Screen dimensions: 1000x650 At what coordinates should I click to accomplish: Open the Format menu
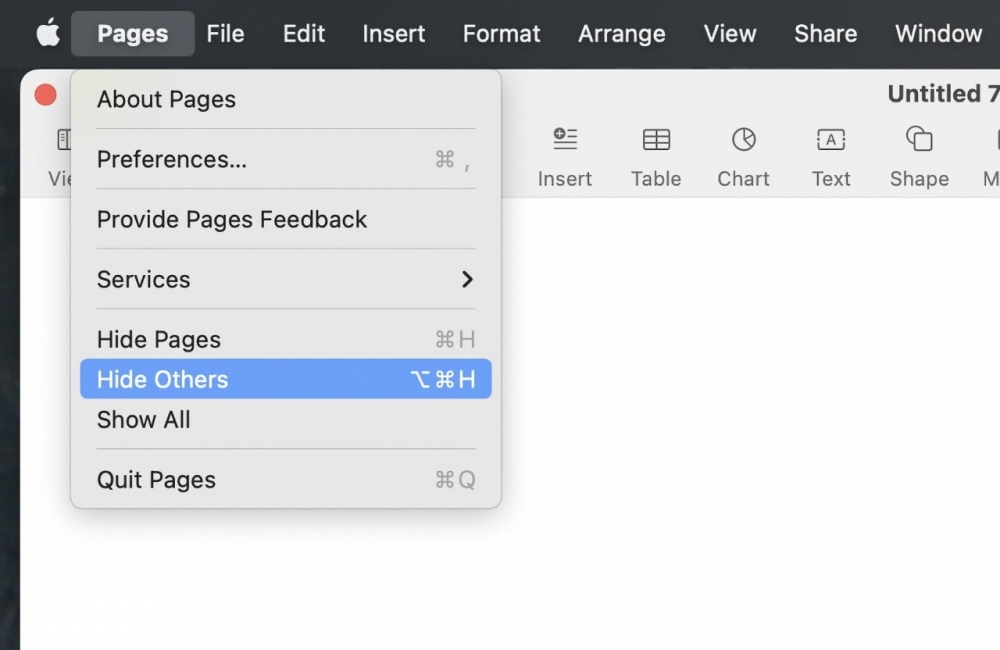click(x=501, y=33)
